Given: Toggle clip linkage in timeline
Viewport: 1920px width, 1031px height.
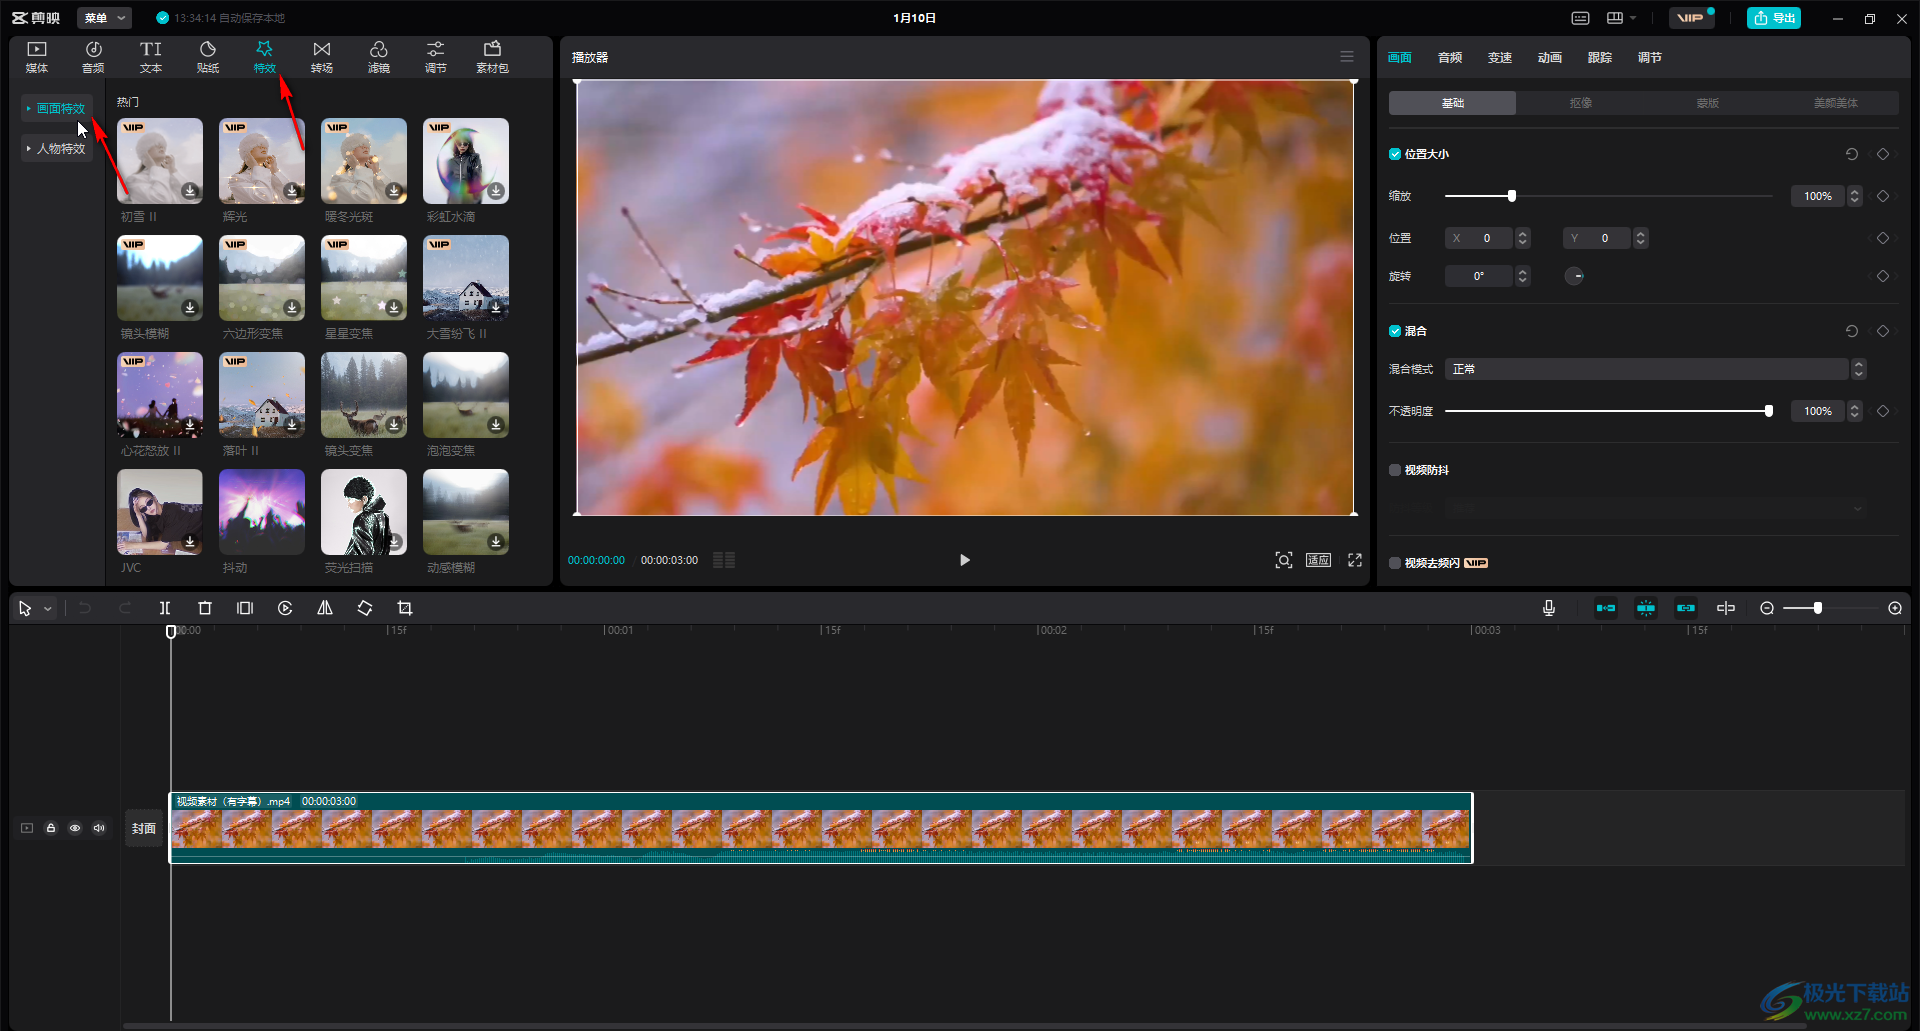Looking at the screenshot, I should pyautogui.click(x=1686, y=608).
